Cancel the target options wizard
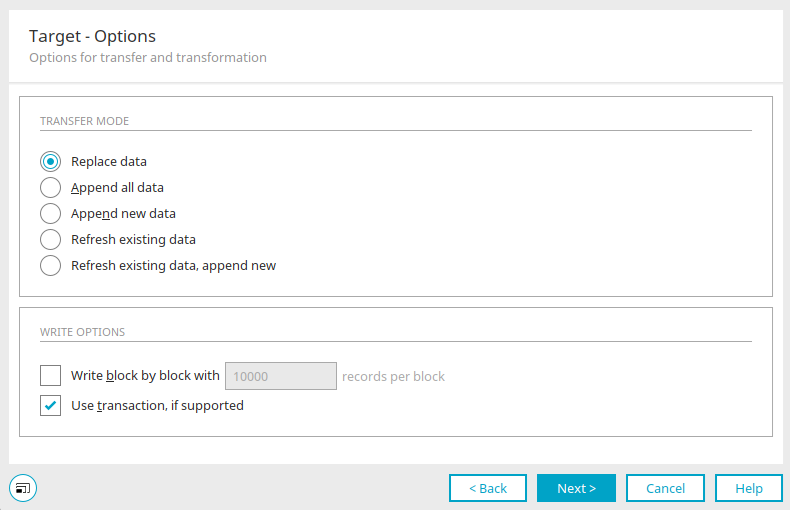790x510 pixels. coord(665,488)
